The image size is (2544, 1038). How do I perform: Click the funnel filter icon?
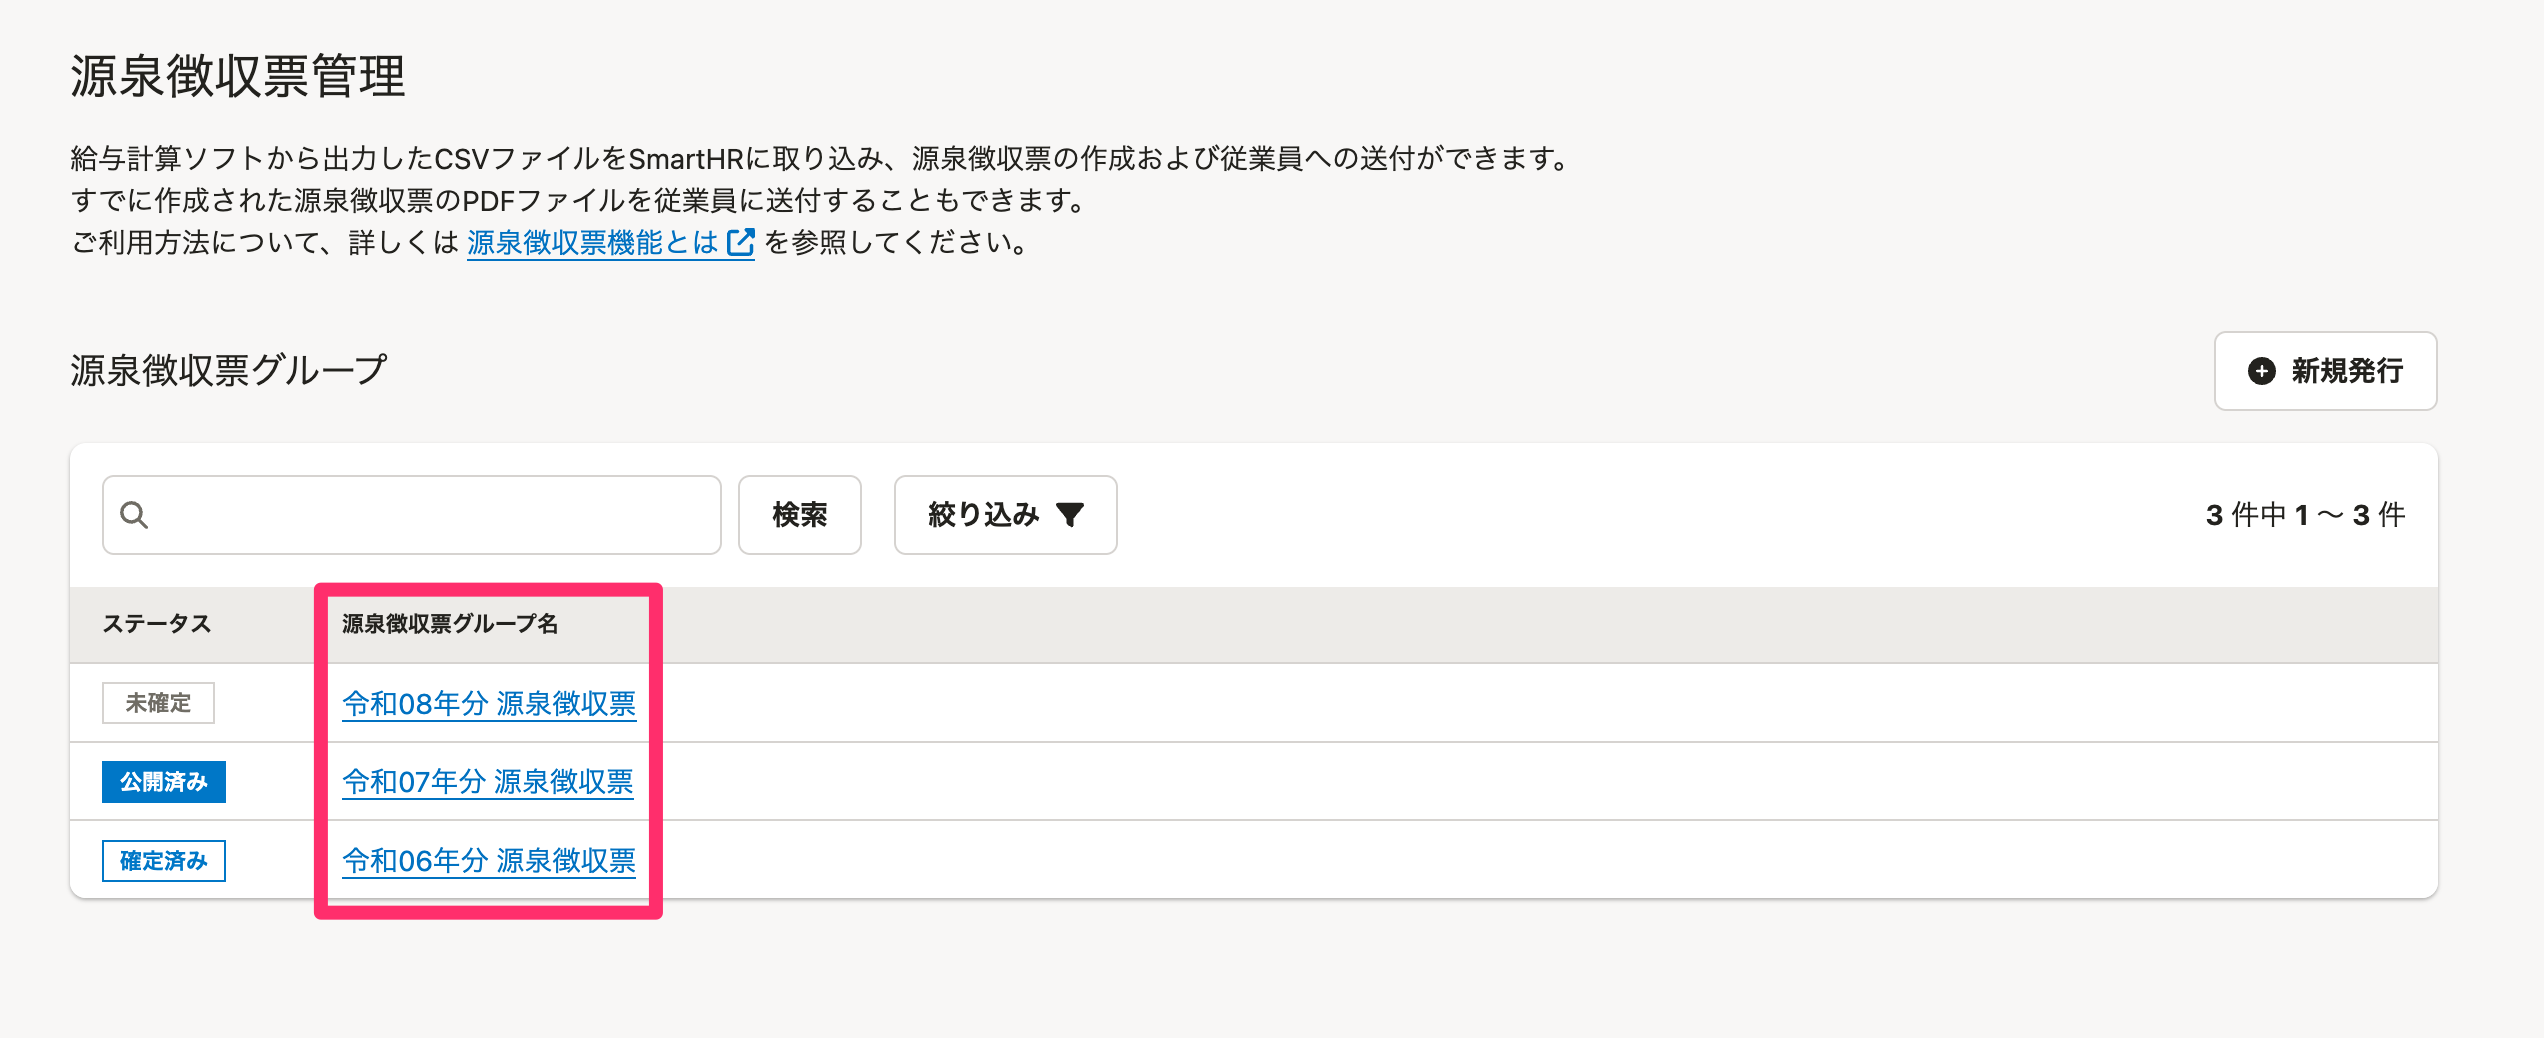point(1070,515)
